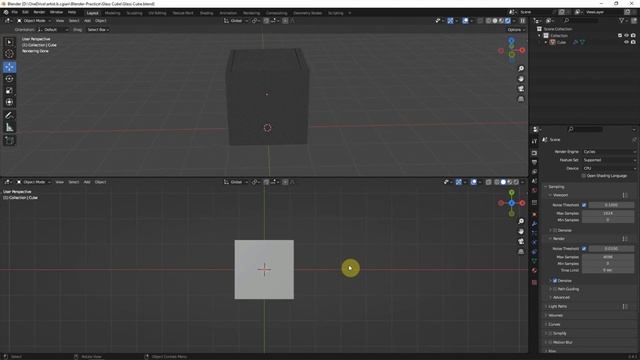Toggle gizmos in top viewport header
The height and width of the screenshot is (360, 640).
(450, 20)
